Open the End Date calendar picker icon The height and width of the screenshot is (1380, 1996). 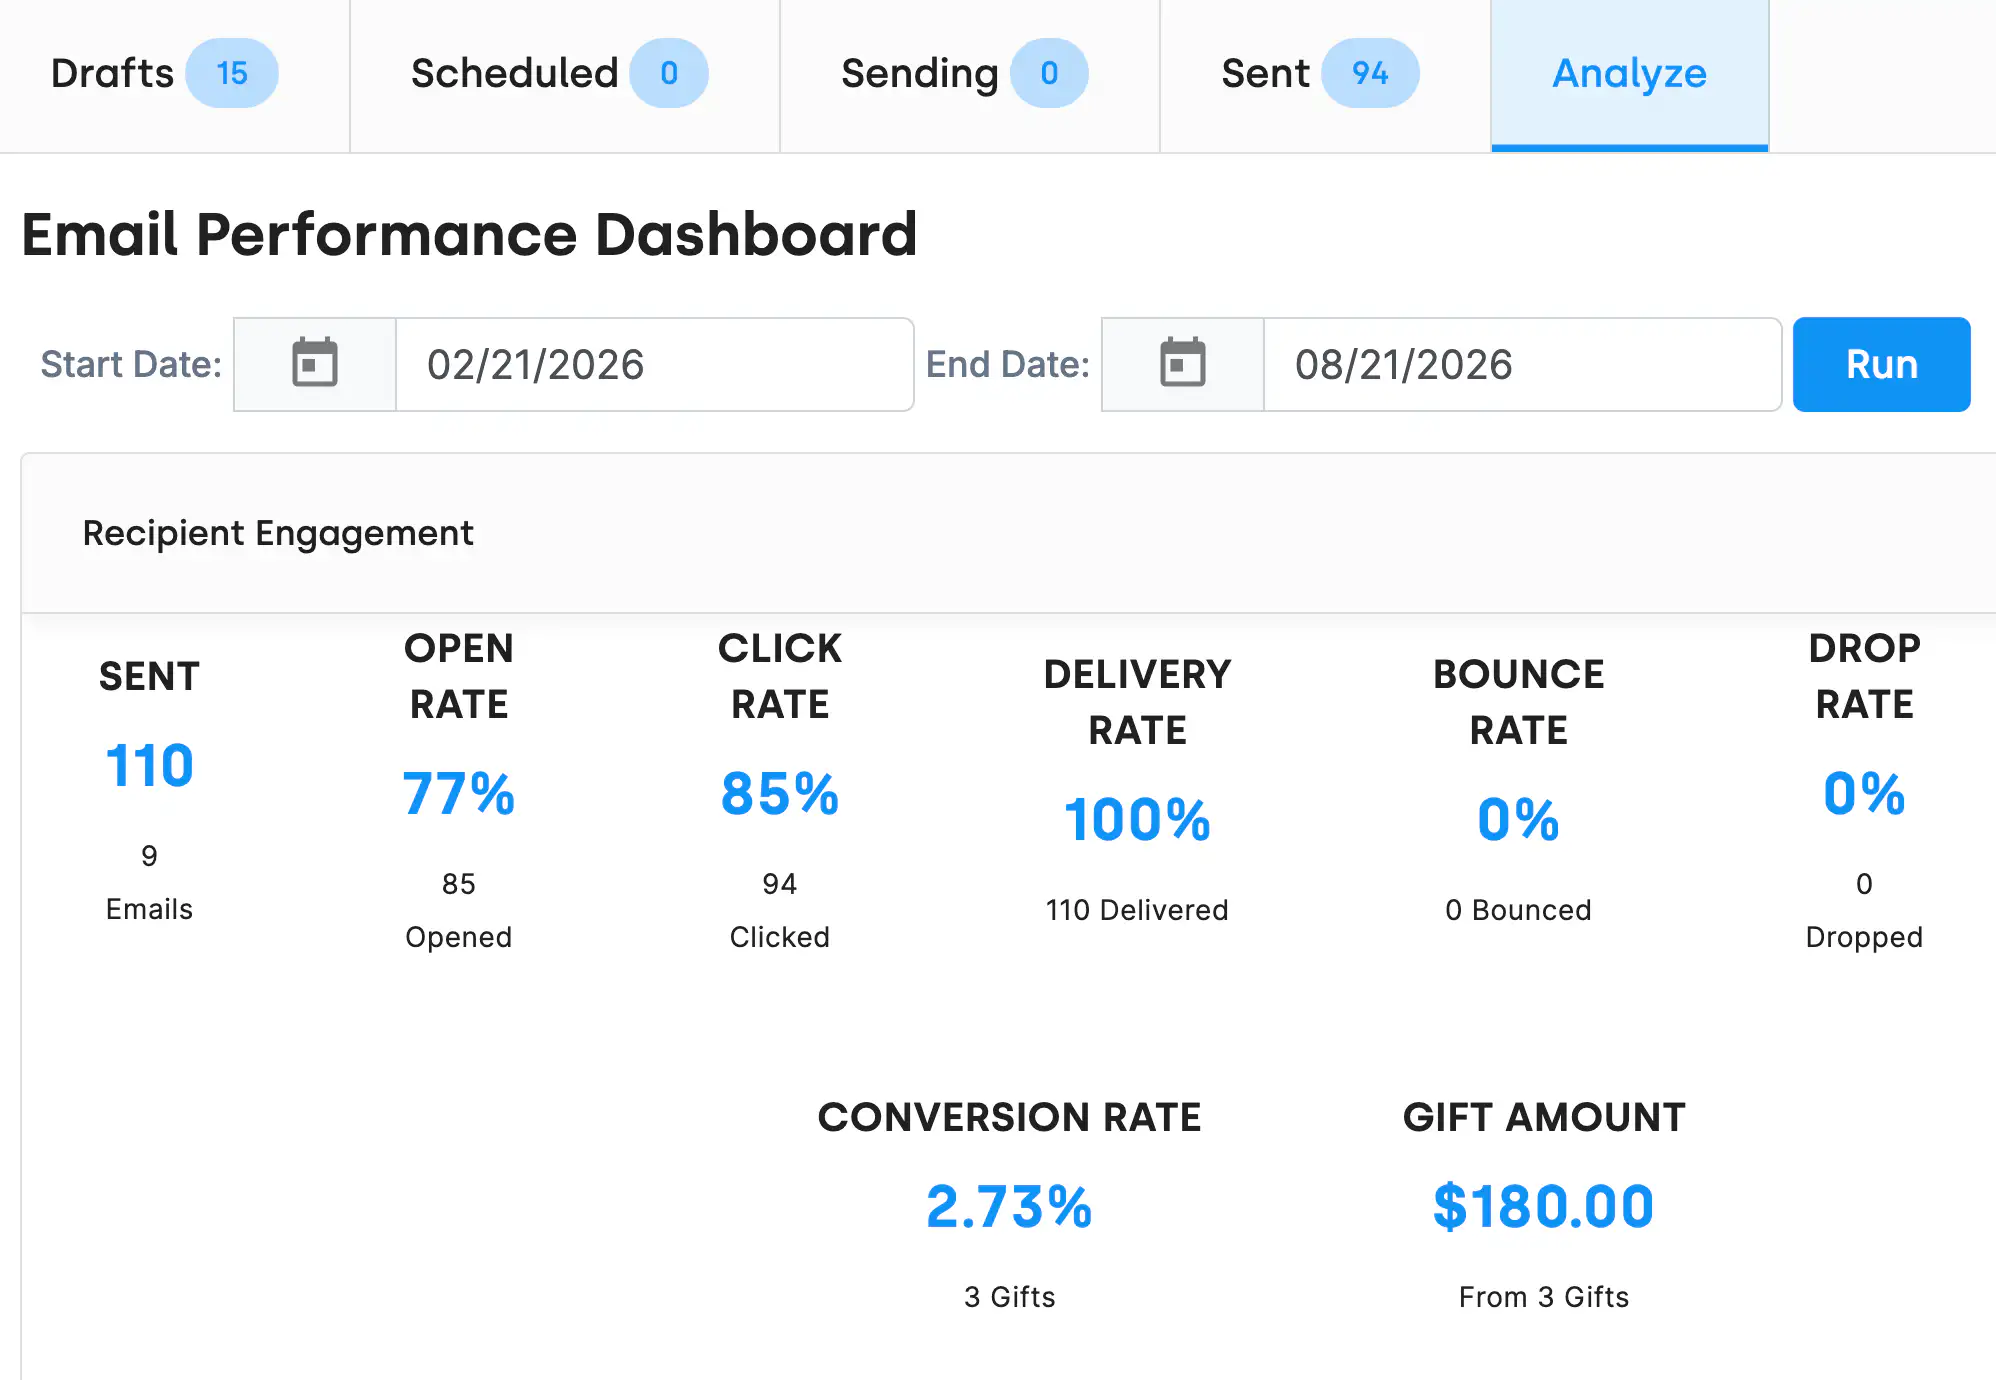pyautogui.click(x=1183, y=364)
